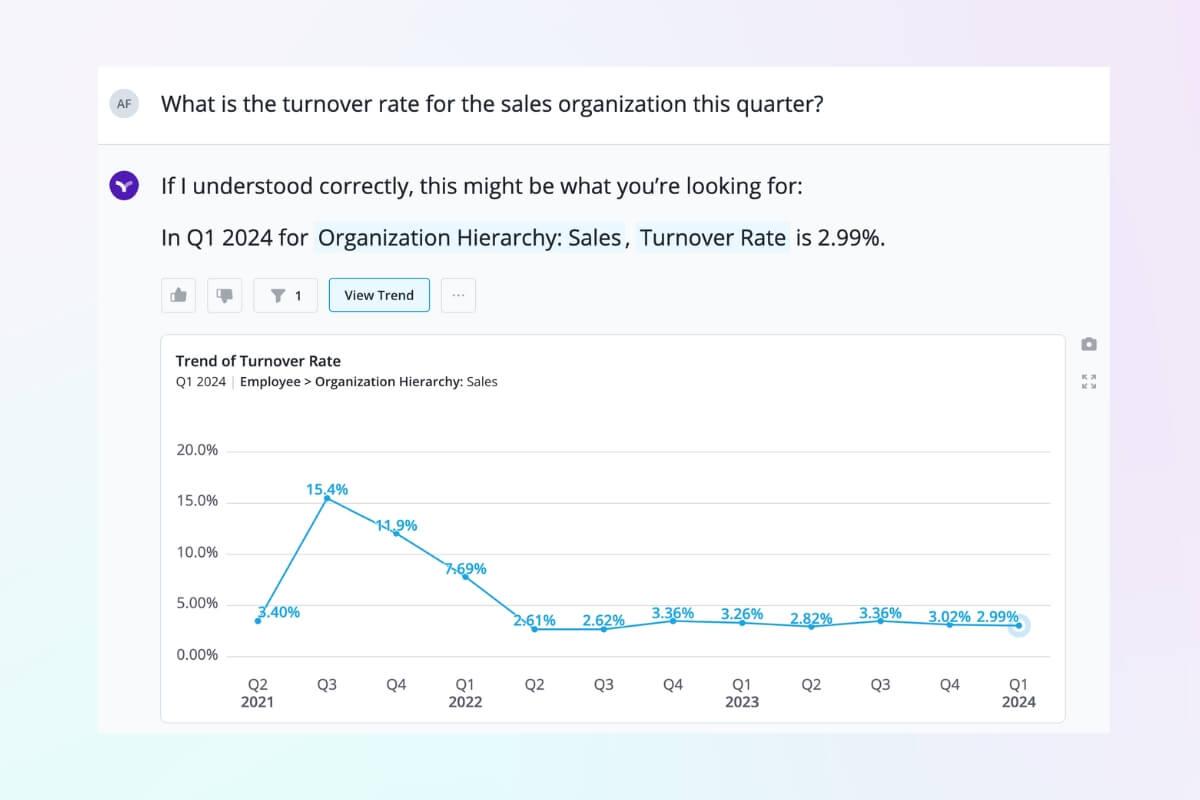The height and width of the screenshot is (800, 1200).
Task: Click the Q1 2024 axis label
Action: (x=1019, y=693)
